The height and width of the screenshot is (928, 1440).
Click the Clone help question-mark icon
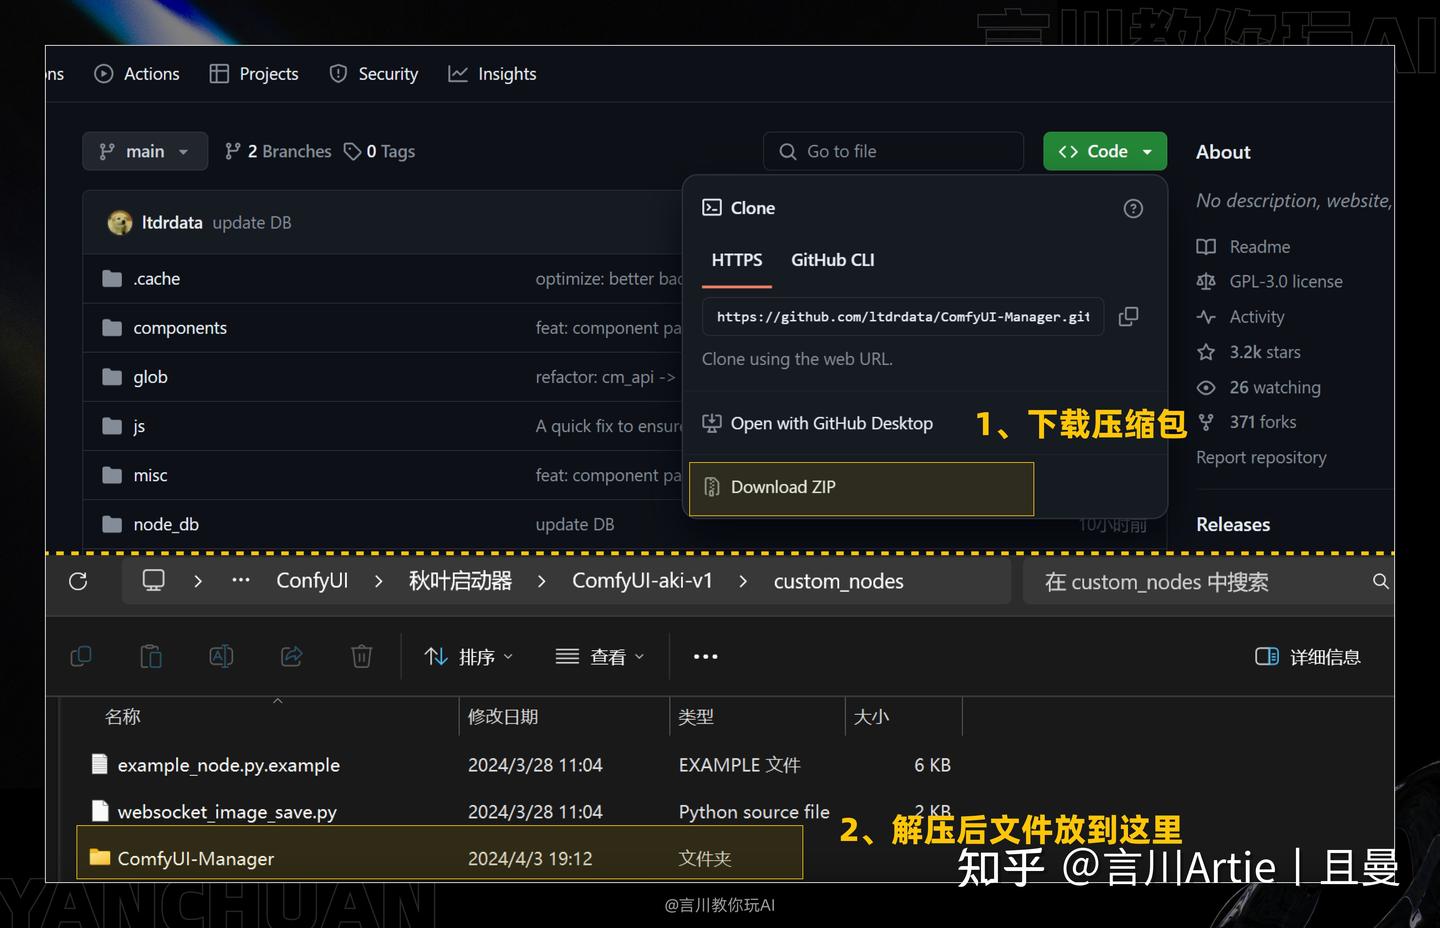click(1133, 208)
